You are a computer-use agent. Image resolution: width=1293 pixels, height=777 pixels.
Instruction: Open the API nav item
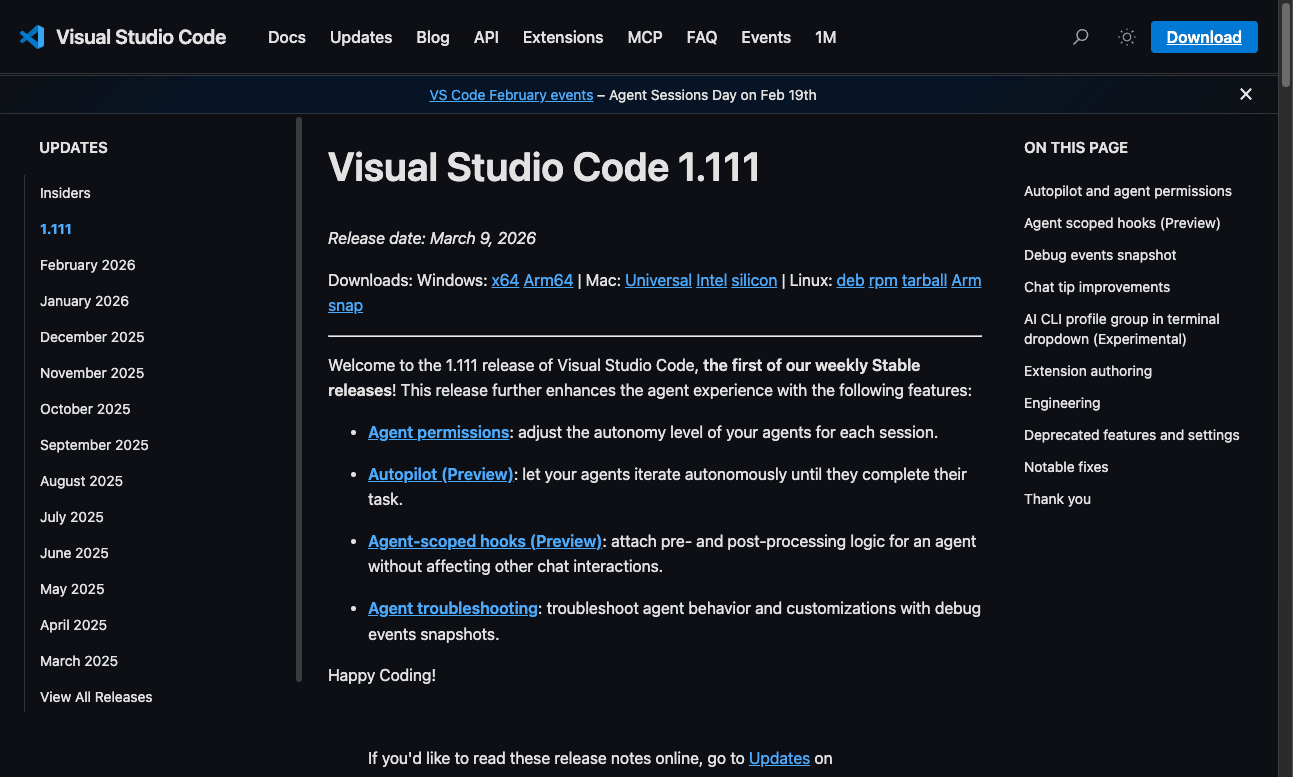click(x=486, y=37)
